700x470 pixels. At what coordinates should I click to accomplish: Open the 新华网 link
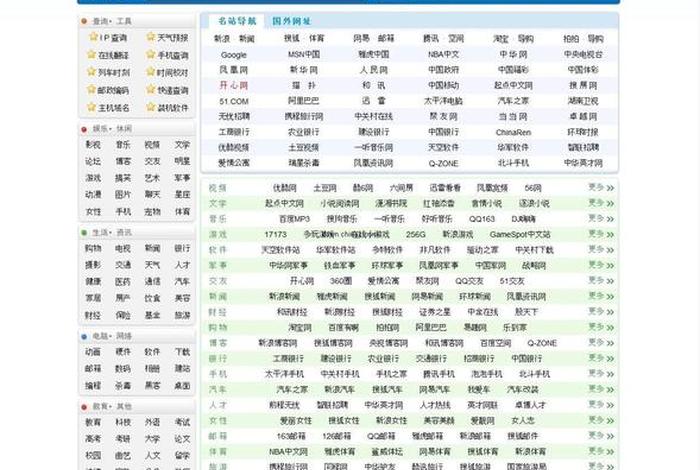click(x=304, y=70)
